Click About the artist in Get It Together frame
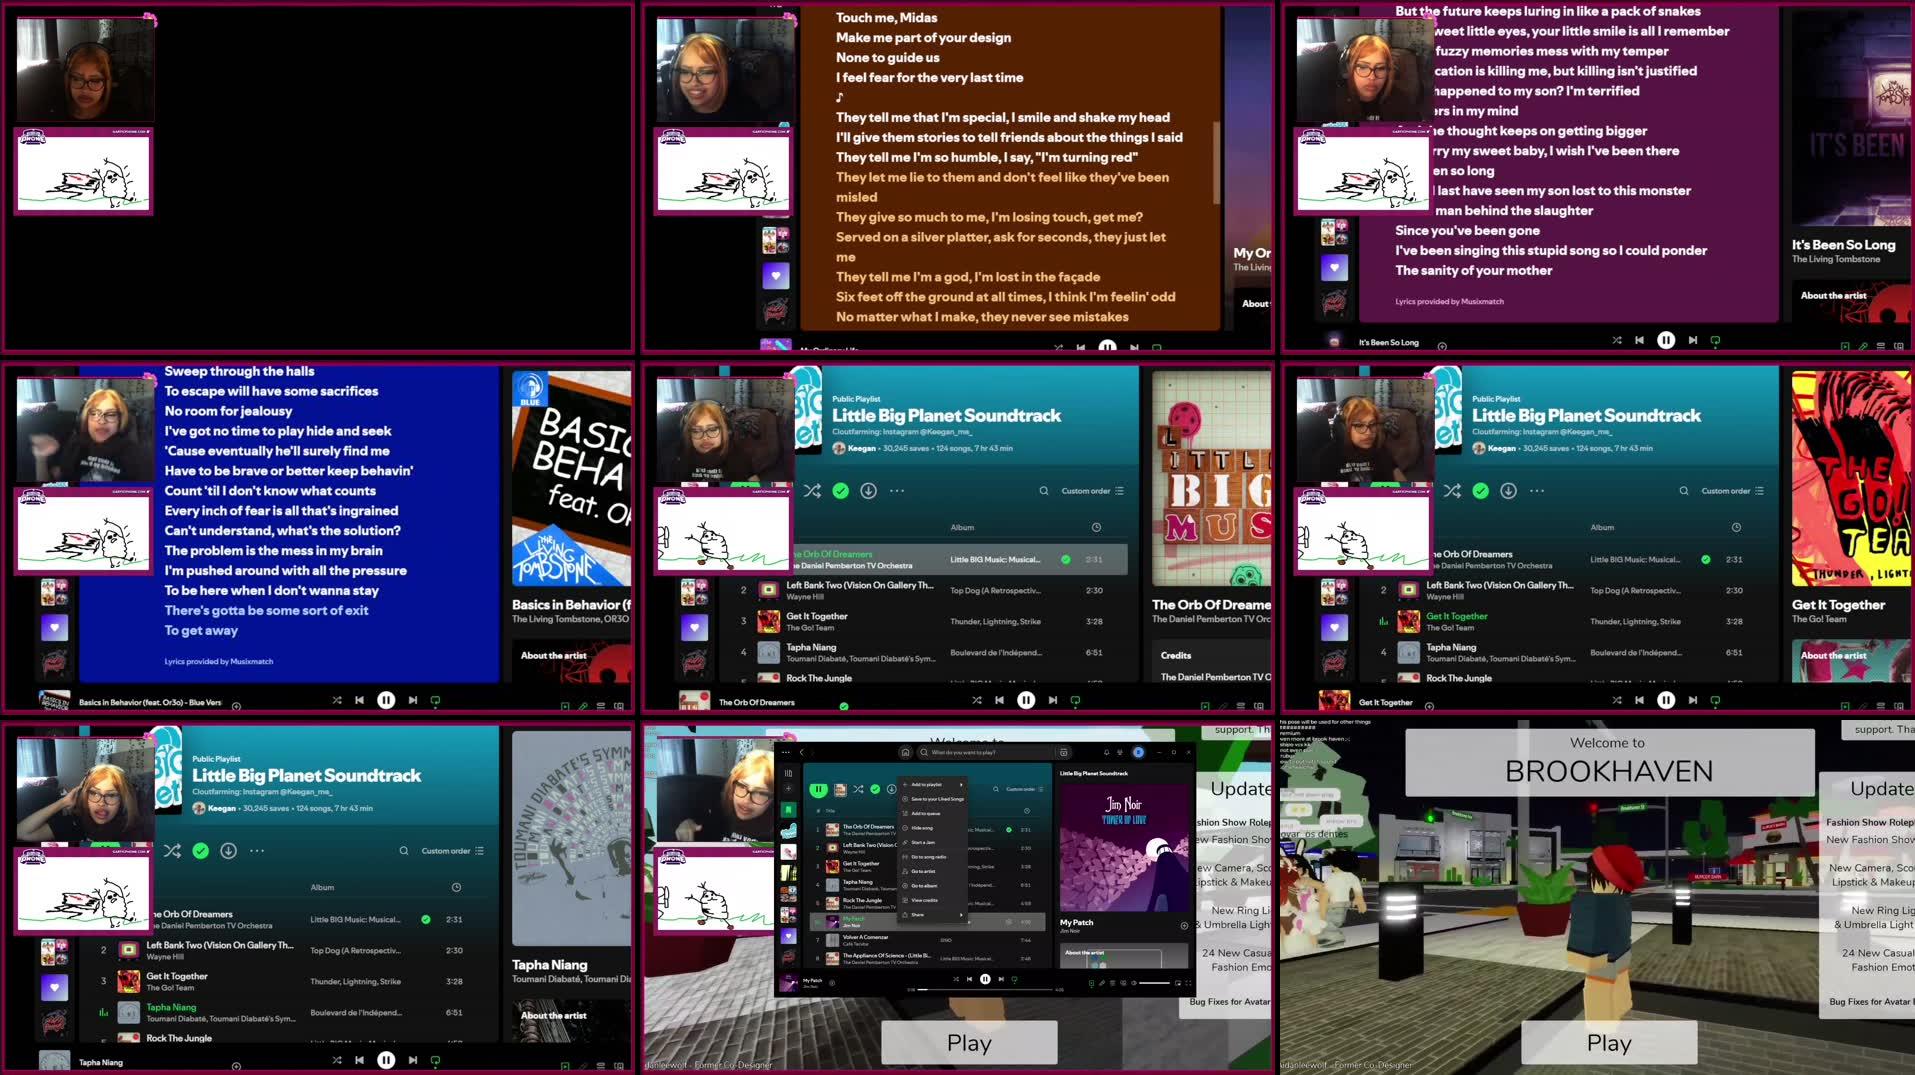 point(1833,655)
